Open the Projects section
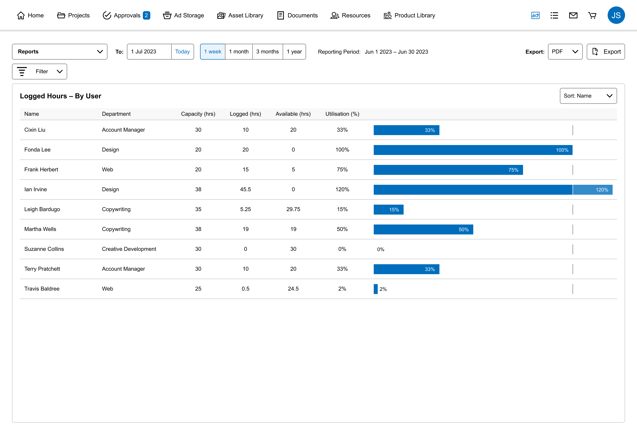The width and height of the screenshot is (637, 447). click(x=73, y=15)
